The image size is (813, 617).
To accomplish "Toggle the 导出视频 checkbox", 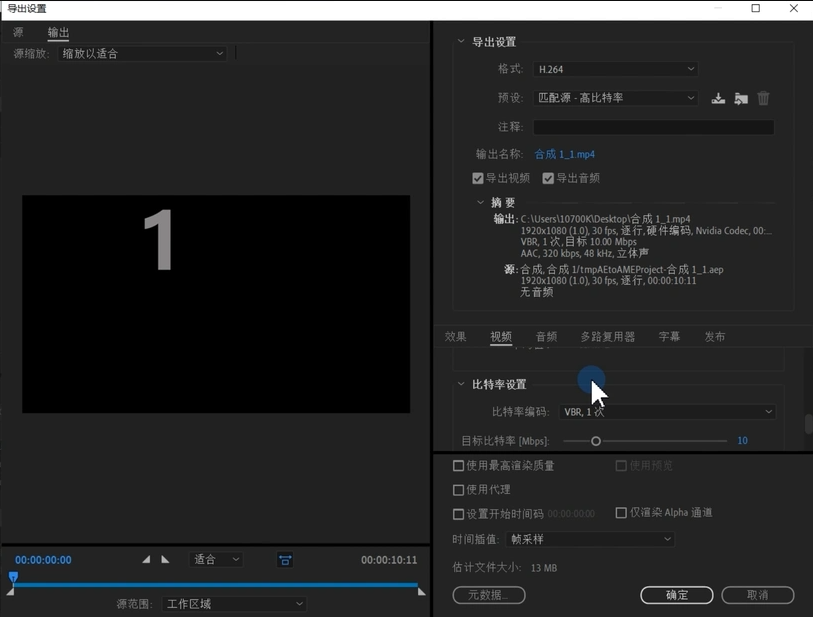I will (478, 178).
